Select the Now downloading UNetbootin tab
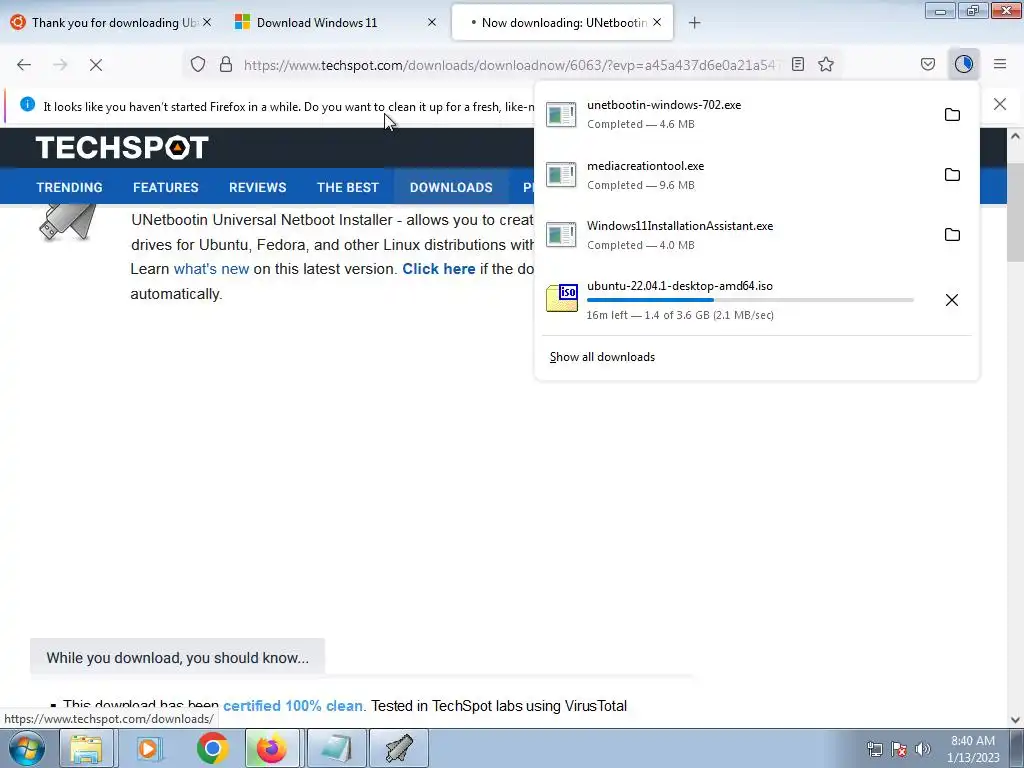Image resolution: width=1024 pixels, height=768 pixels. [x=563, y=22]
